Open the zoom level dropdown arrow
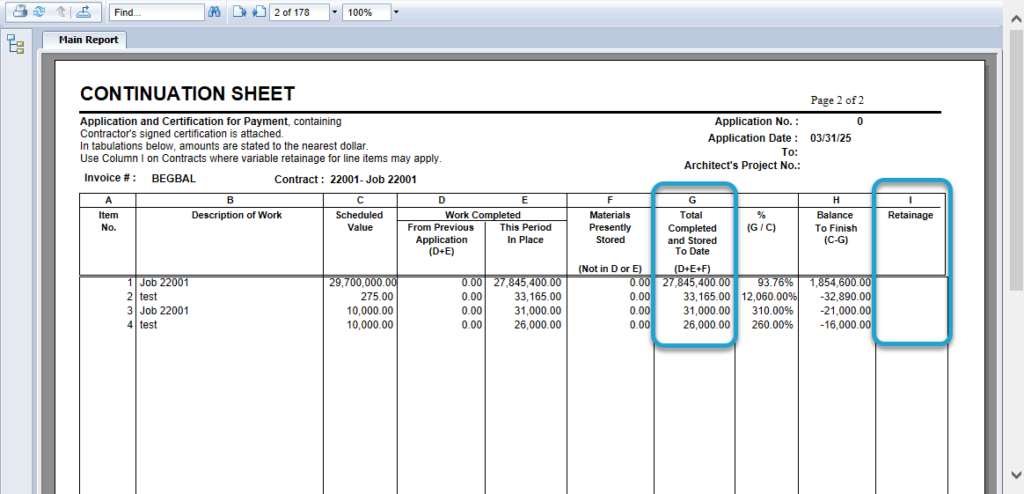 (x=396, y=12)
